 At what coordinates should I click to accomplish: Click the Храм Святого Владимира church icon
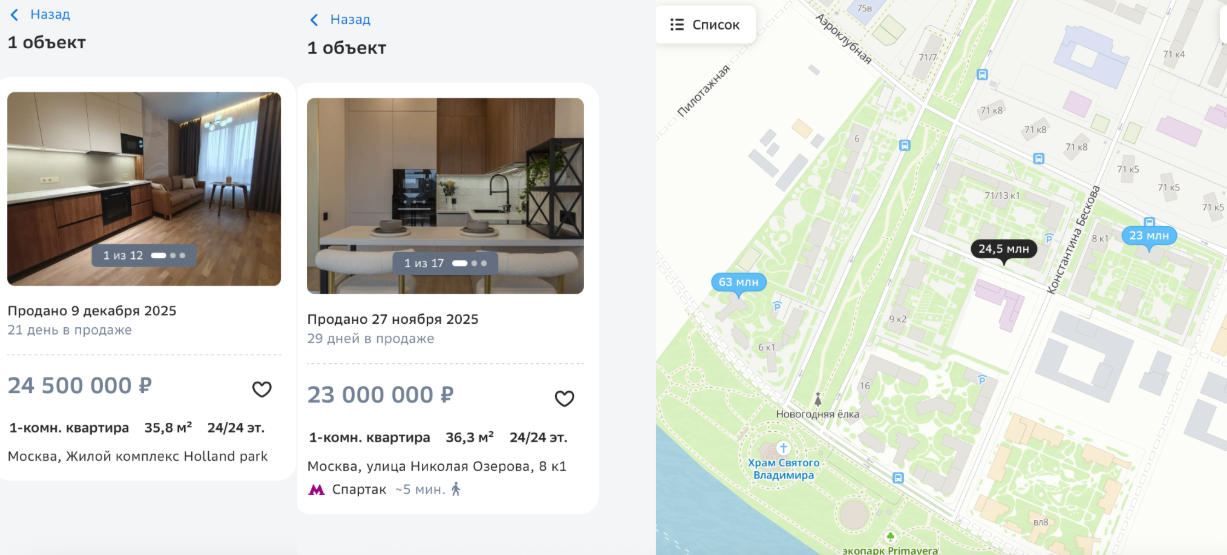[783, 447]
